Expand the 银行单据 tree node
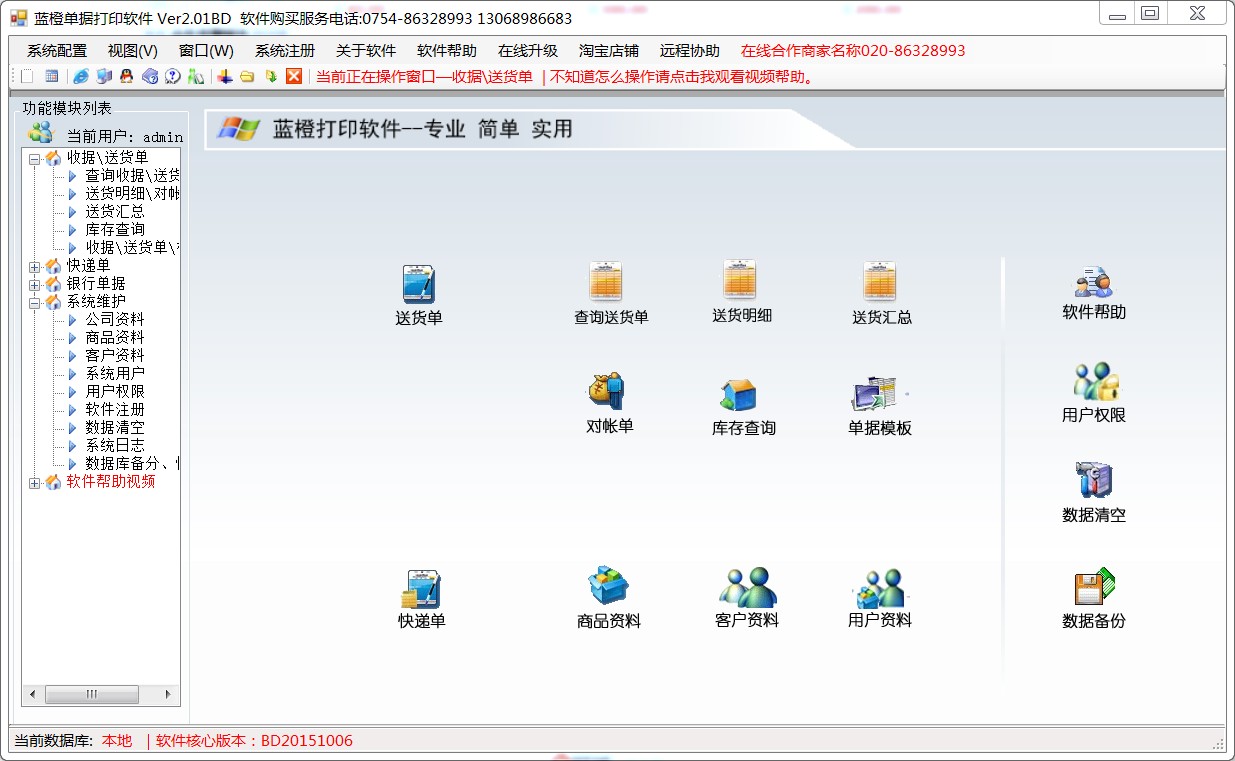The width and height of the screenshot is (1235, 761). pos(35,284)
